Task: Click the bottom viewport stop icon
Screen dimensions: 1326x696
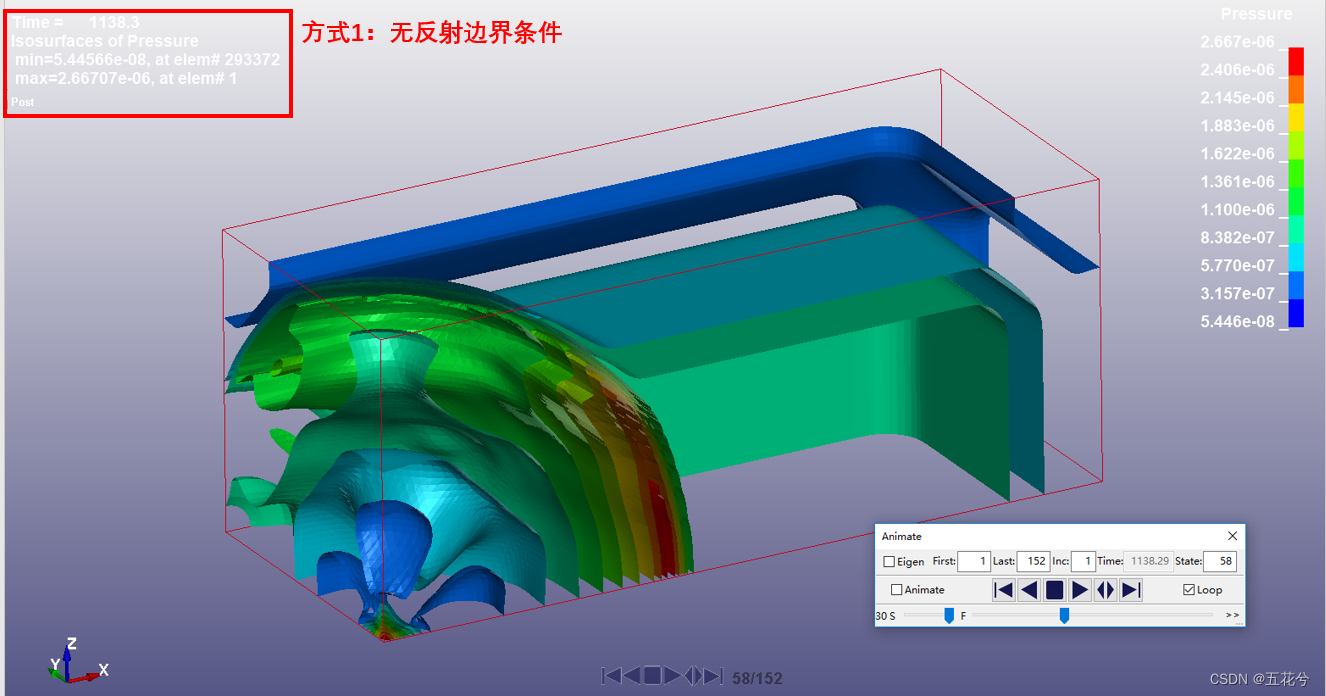Action: [x=652, y=676]
